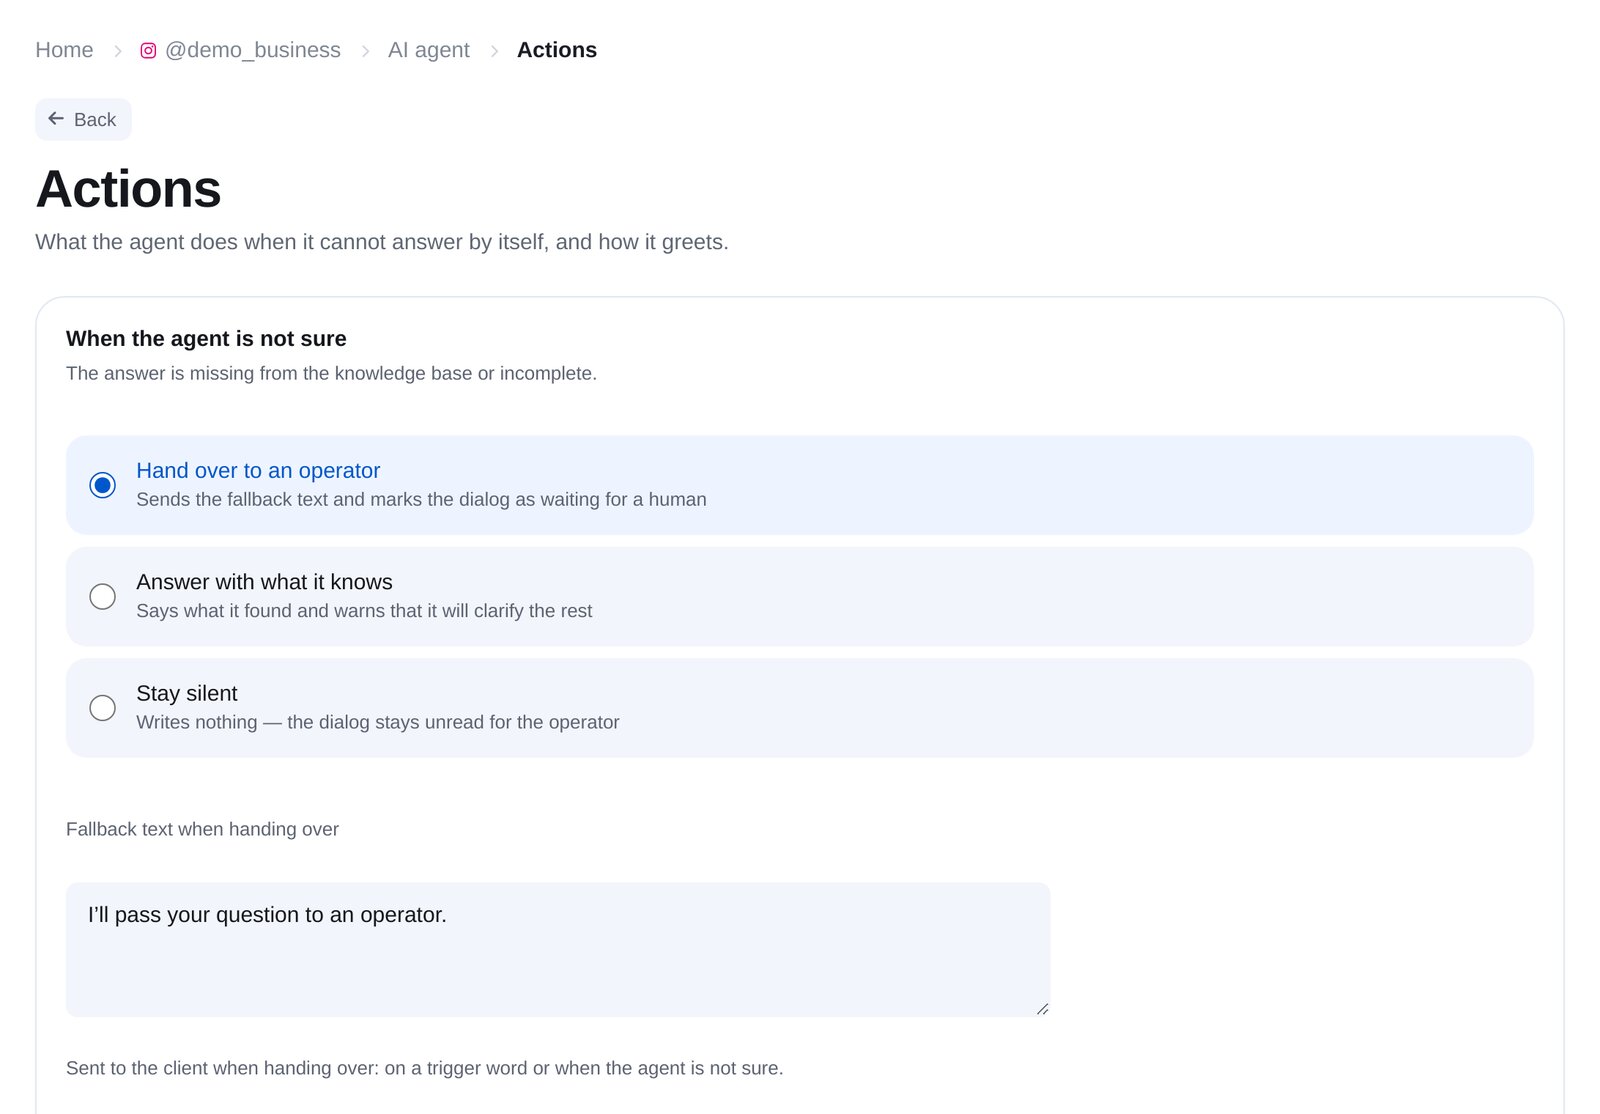This screenshot has width=1600, height=1114.
Task: Click into the fallback text field
Action: (558, 950)
